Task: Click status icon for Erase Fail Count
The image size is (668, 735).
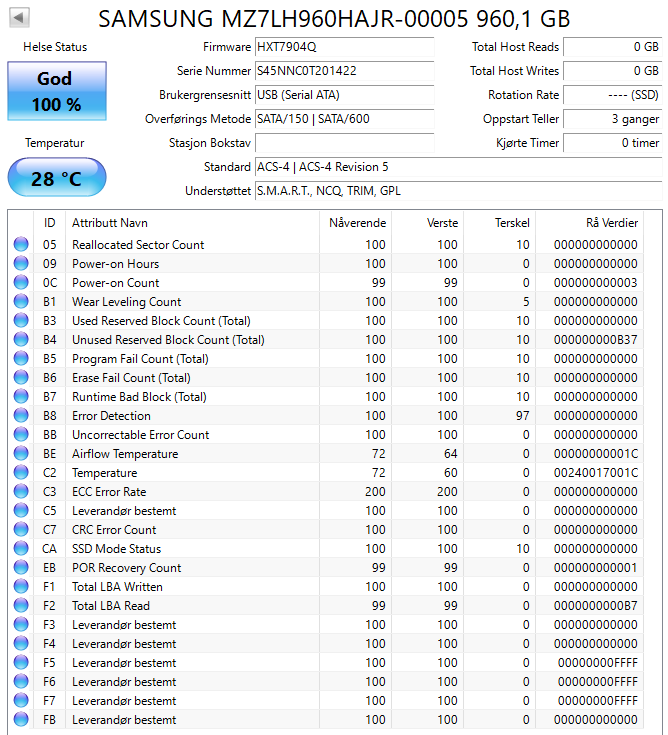Action: coord(21,377)
